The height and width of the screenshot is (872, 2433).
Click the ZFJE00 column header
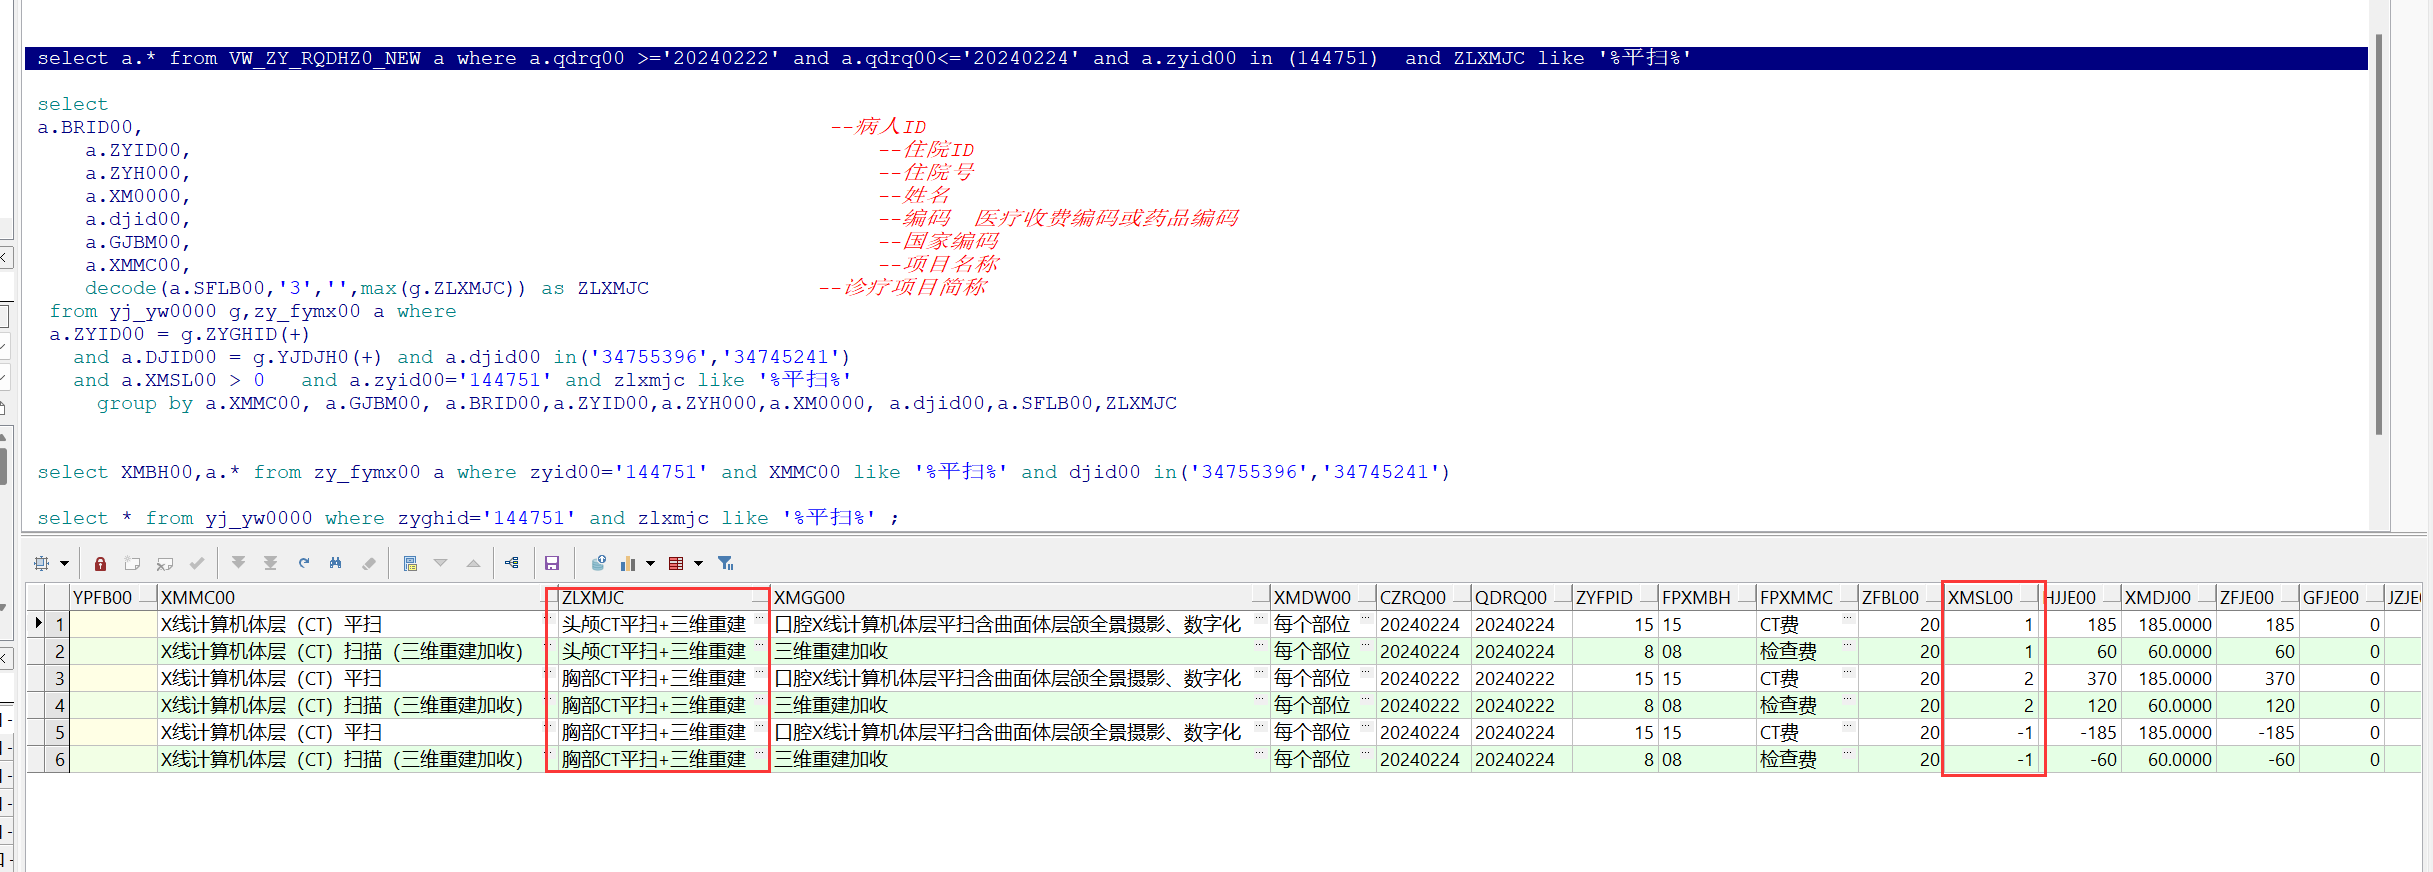2257,597
